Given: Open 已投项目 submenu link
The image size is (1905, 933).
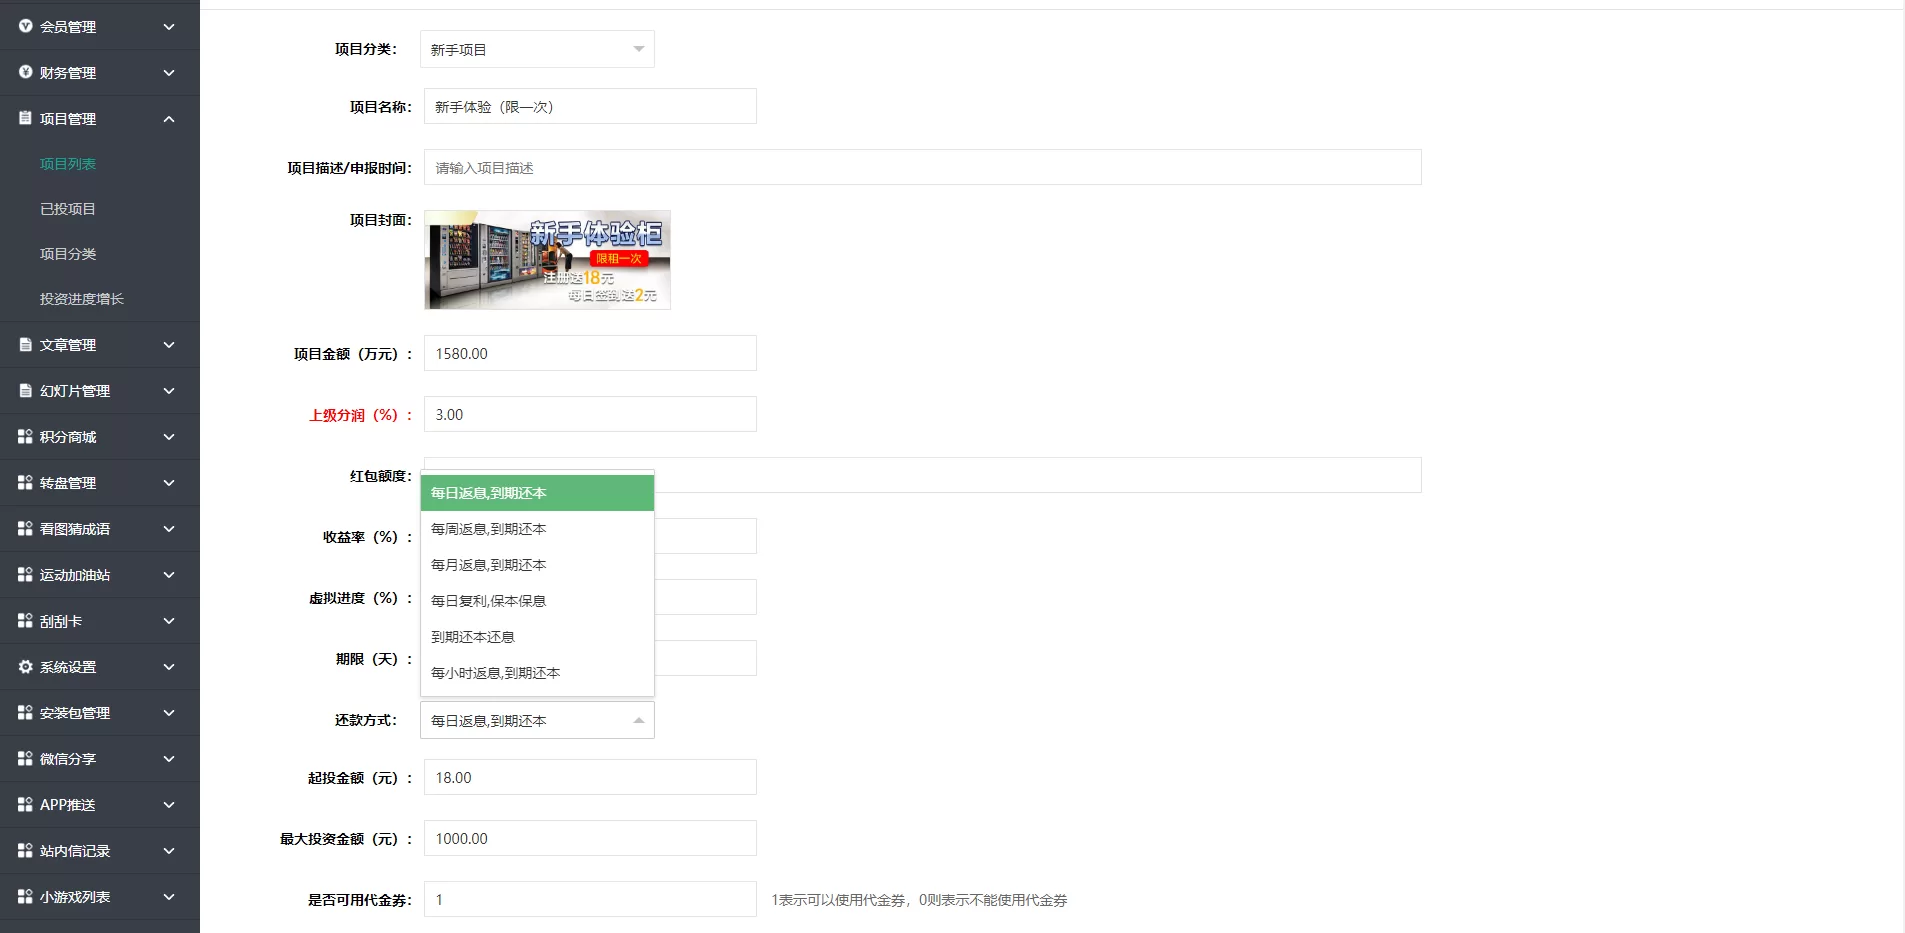Looking at the screenshot, I should (68, 209).
